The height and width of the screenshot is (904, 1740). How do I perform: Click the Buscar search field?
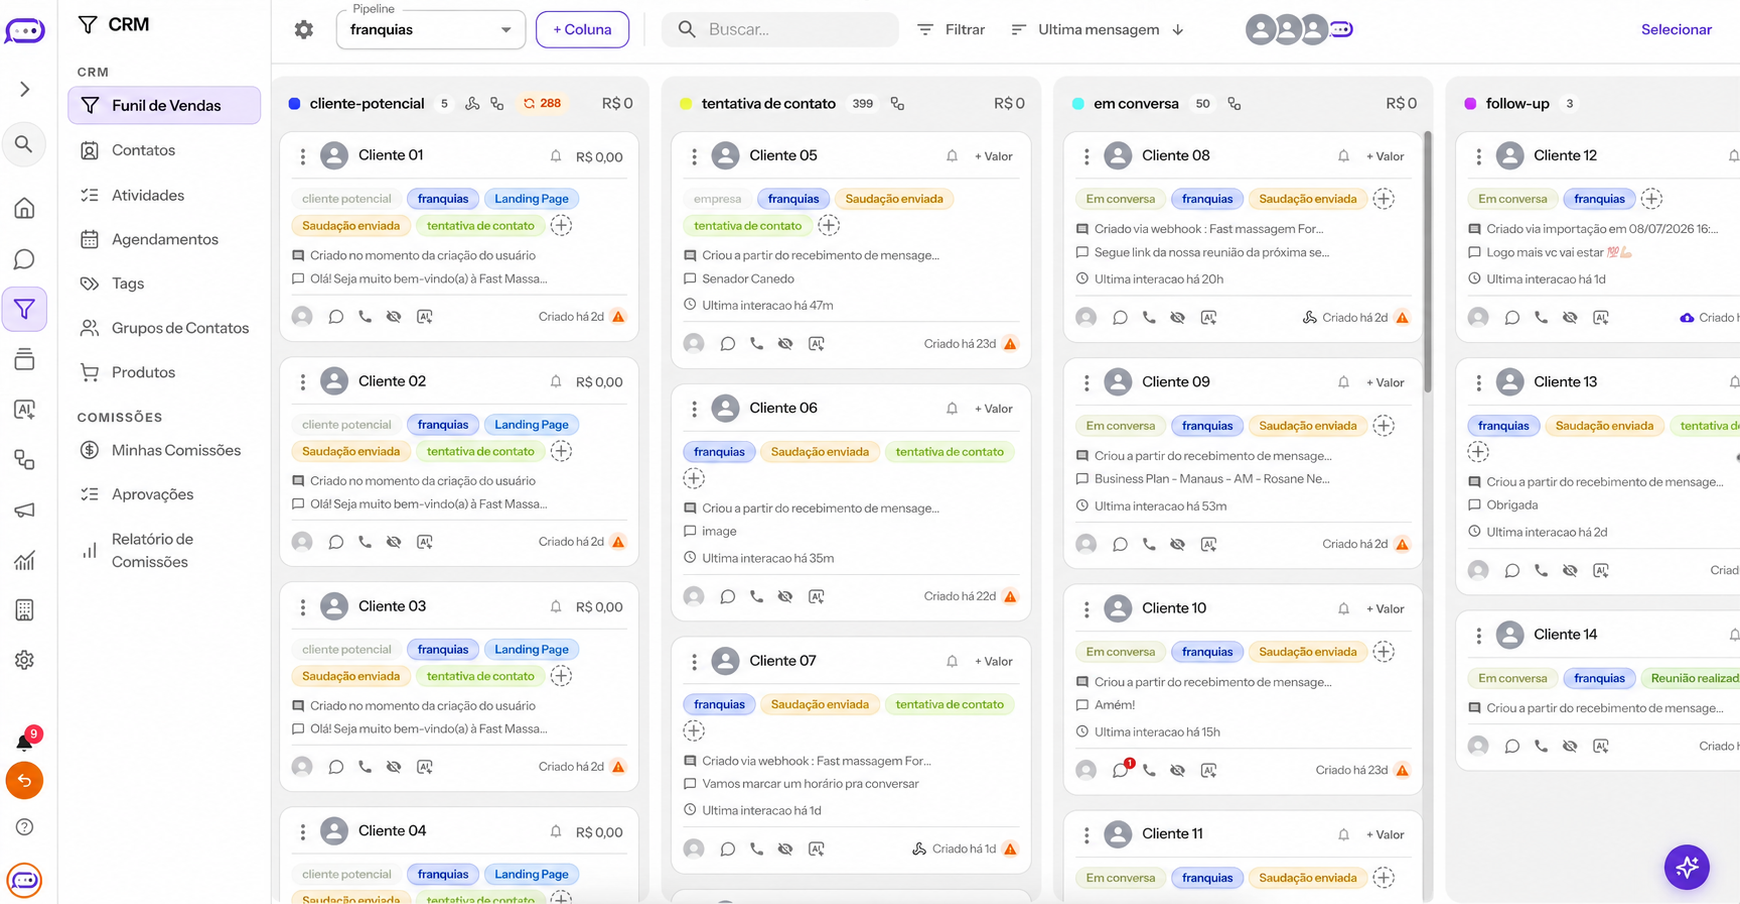[781, 30]
